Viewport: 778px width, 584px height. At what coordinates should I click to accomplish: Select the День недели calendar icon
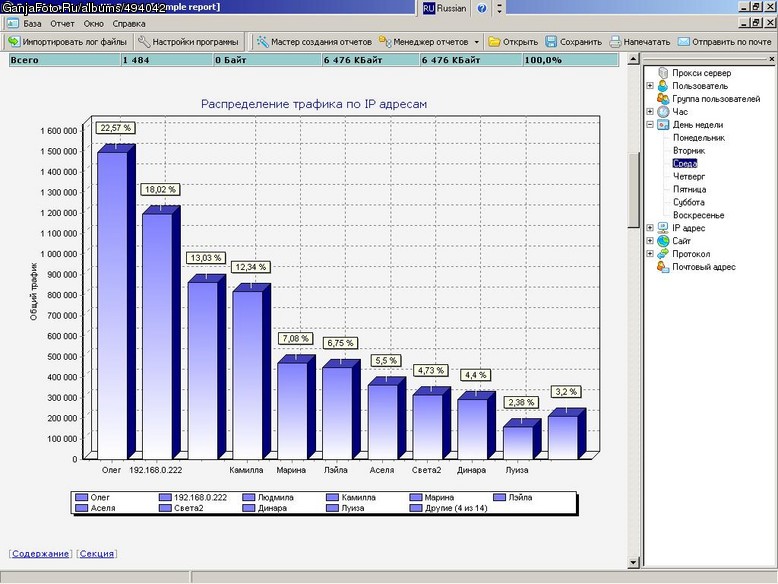coord(663,125)
